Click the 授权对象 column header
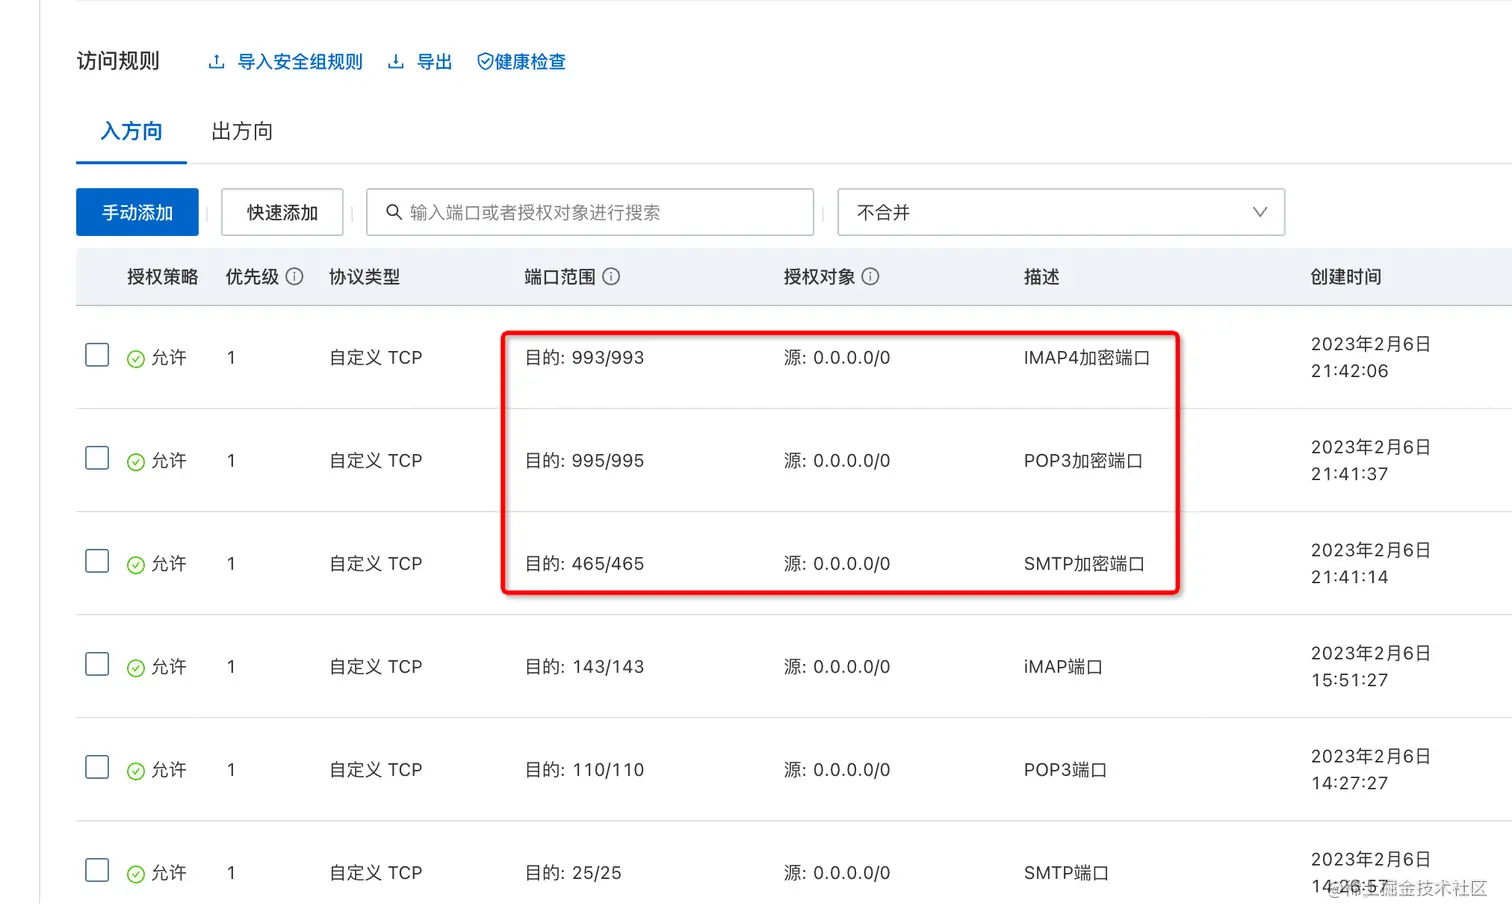Screen dimensions: 1512x923 819,277
